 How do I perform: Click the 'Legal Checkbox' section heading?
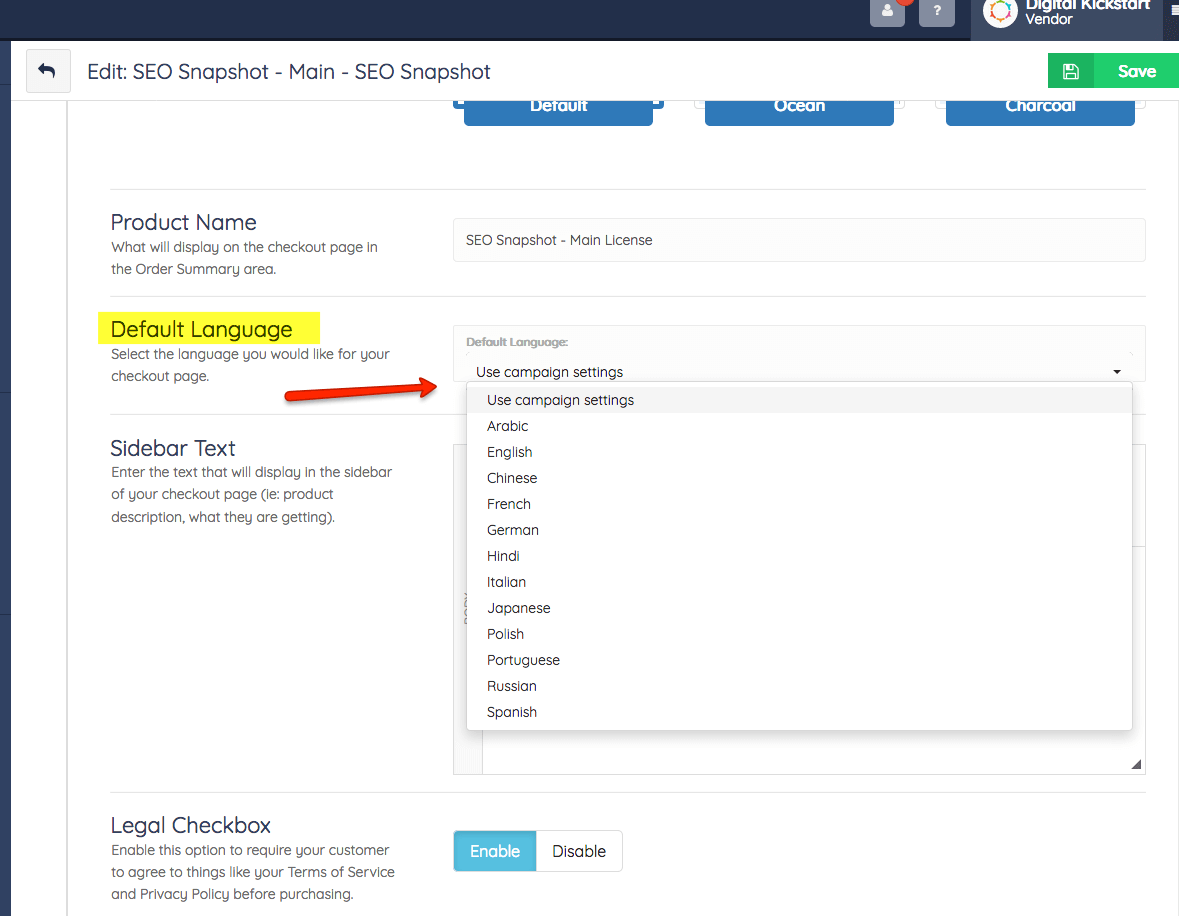[190, 825]
